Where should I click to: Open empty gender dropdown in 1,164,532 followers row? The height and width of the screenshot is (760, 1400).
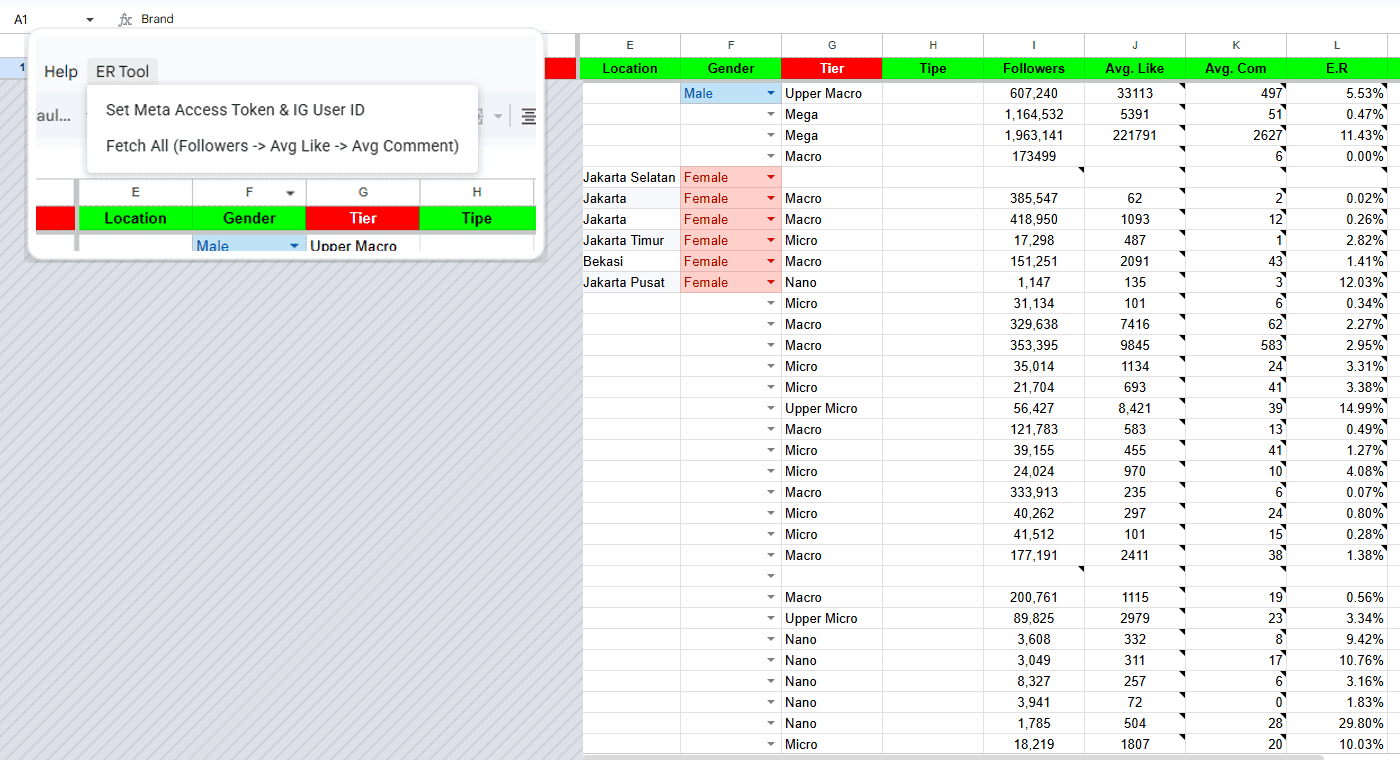(771, 114)
